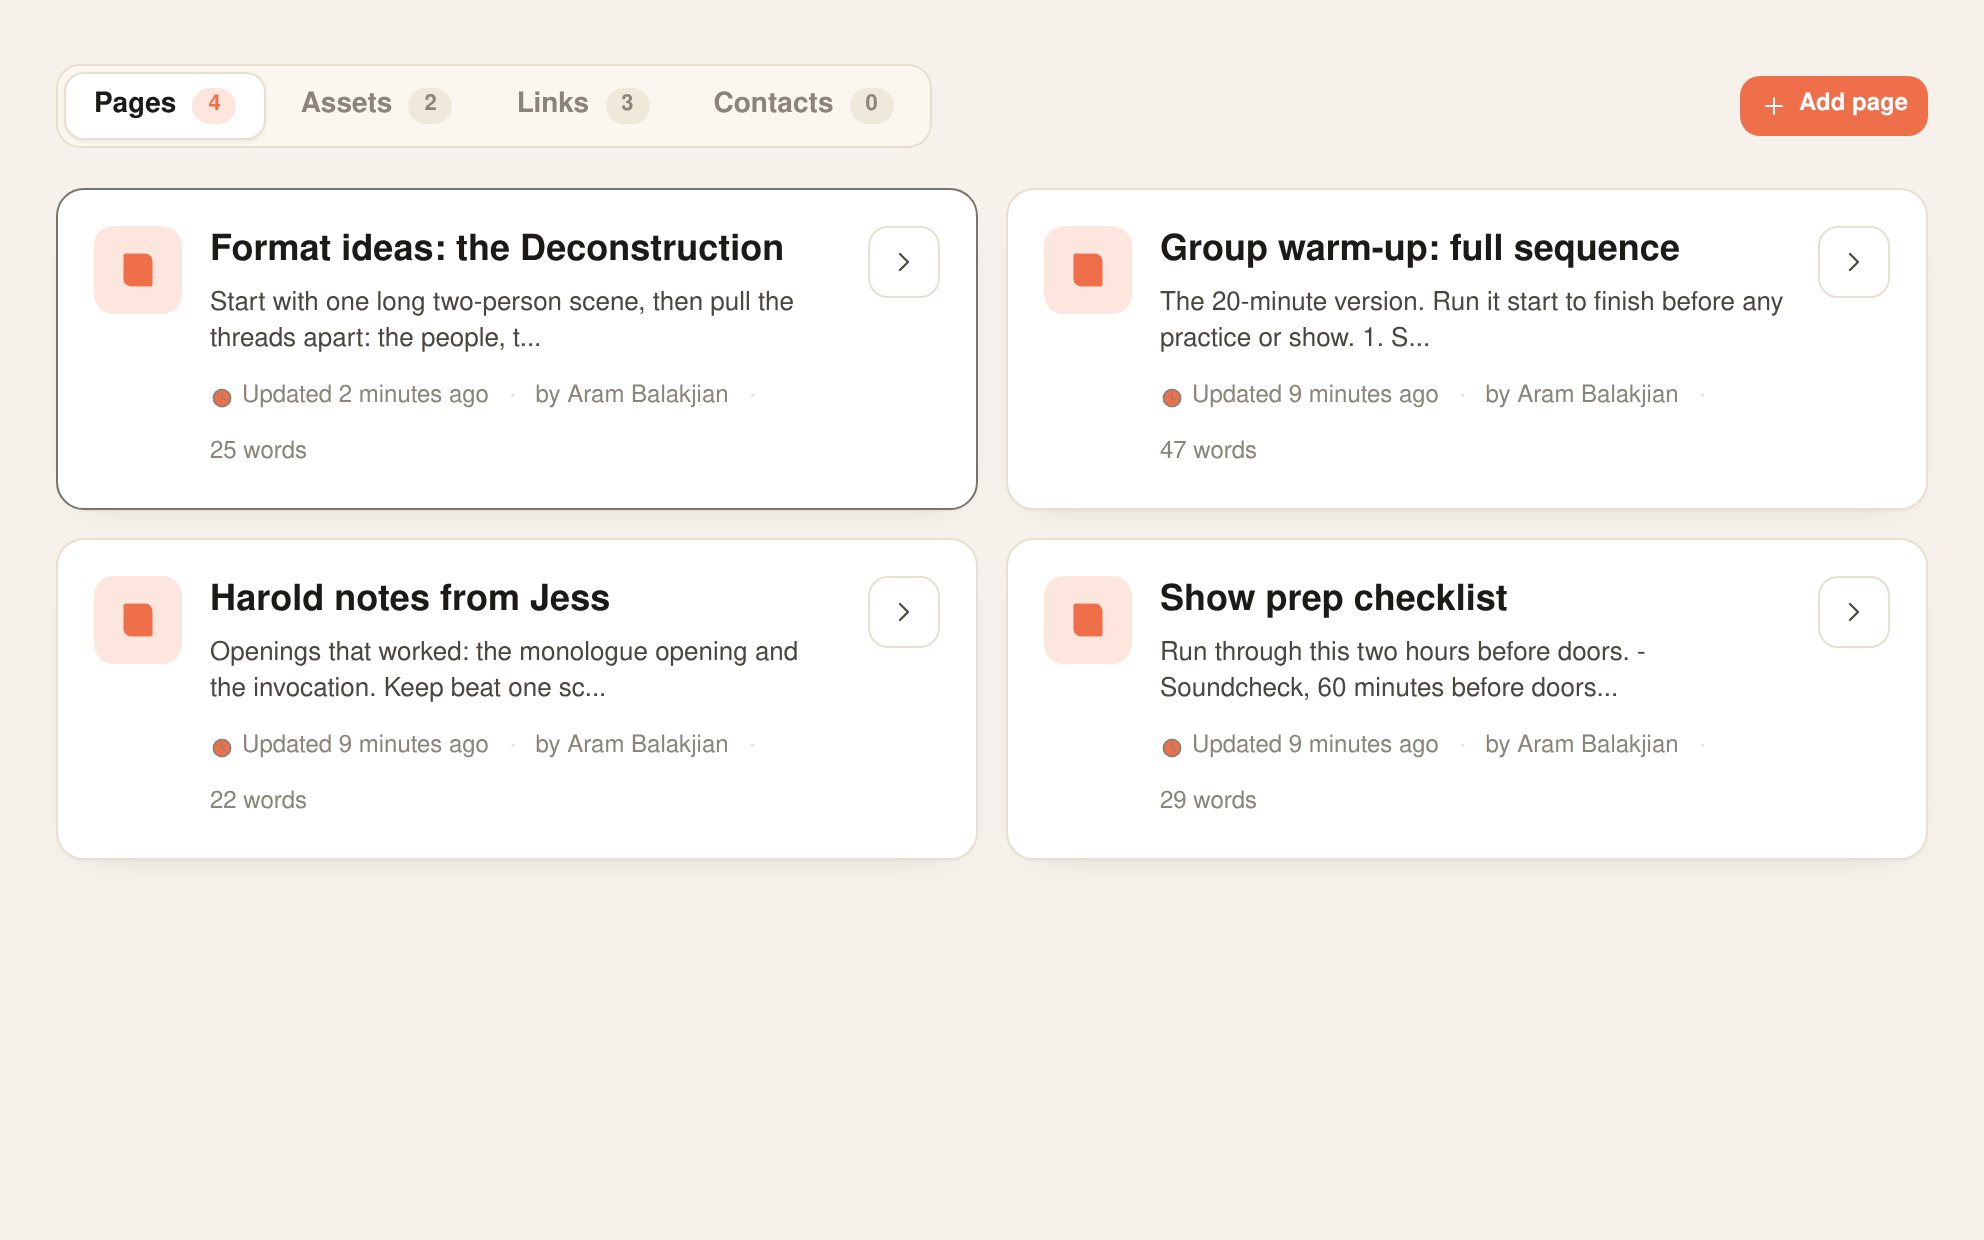Click clock icon on Group warm-up card
The image size is (1984, 1240).
pos(1172,397)
